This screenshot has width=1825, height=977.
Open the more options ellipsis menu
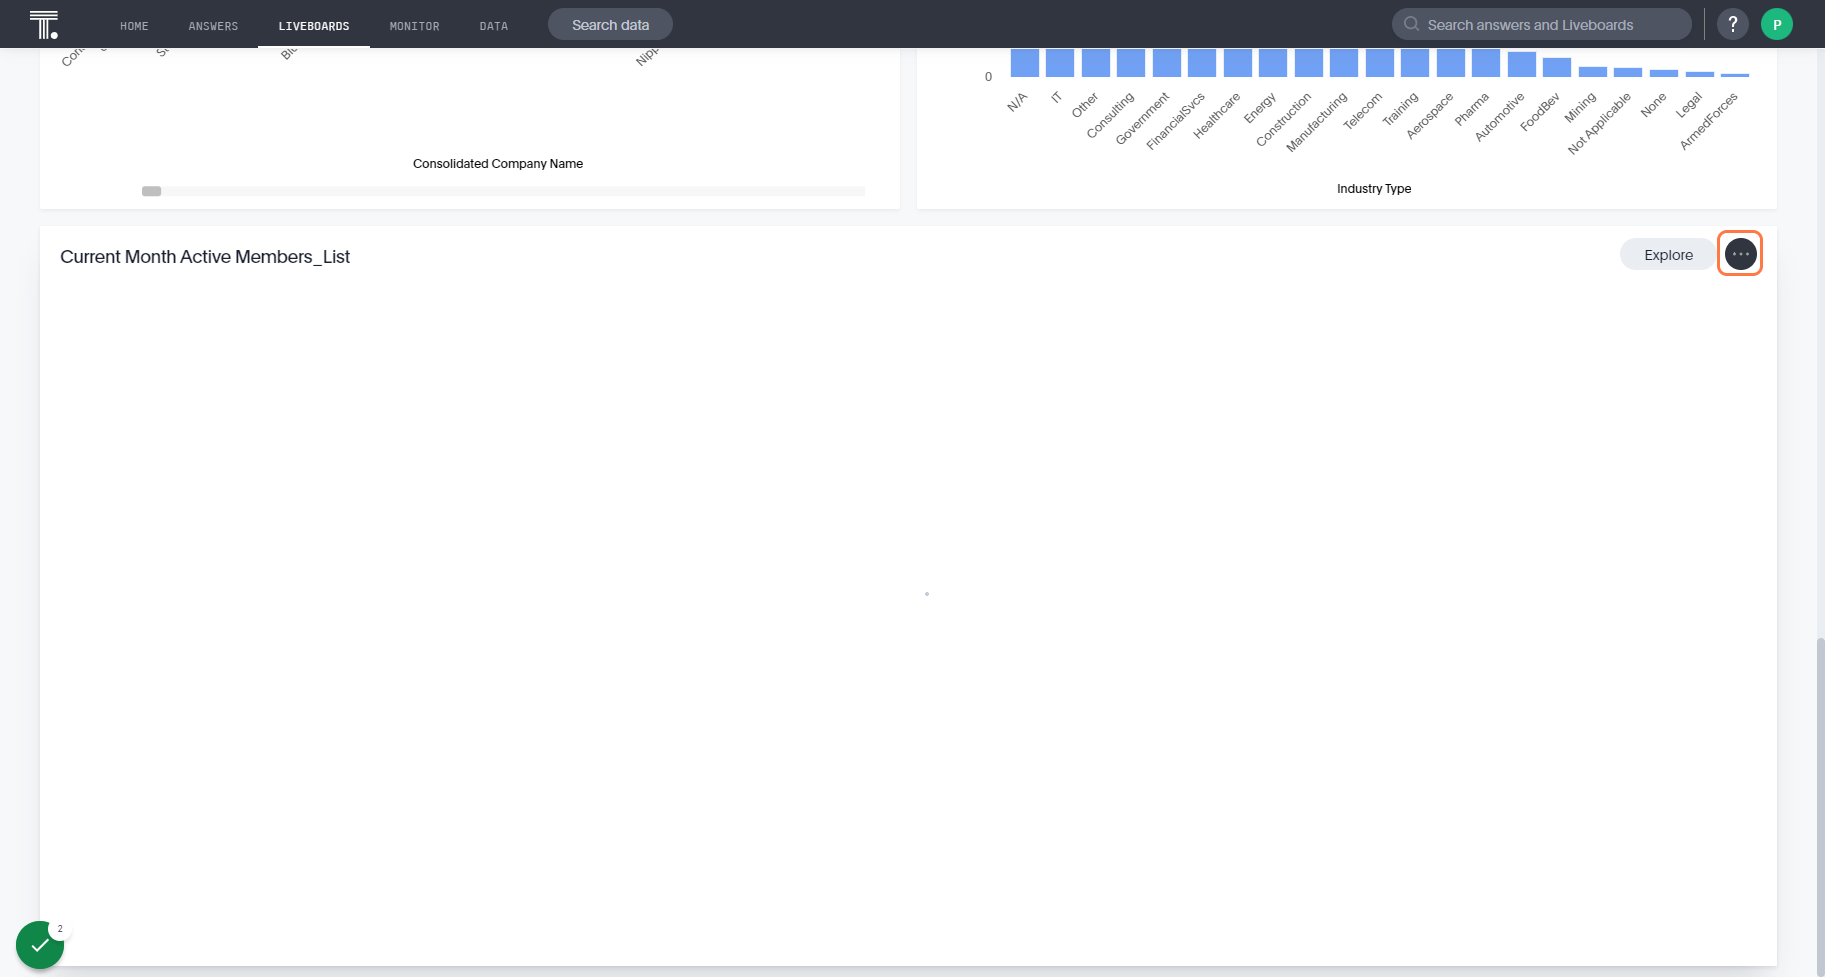[1740, 254]
